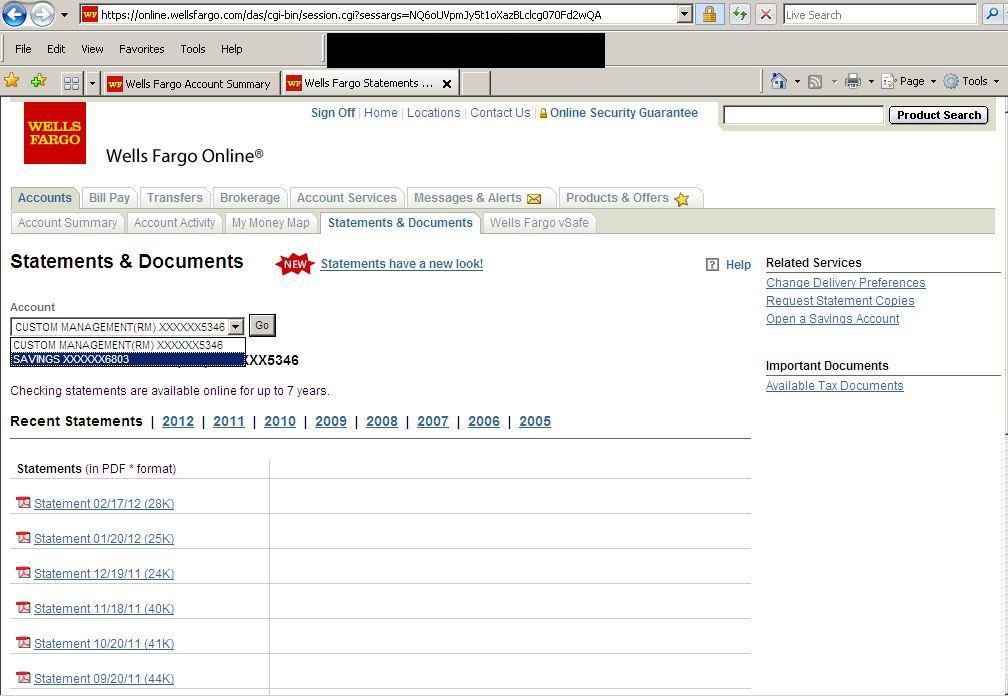Click the red Stop loading icon
Screen dimensions: 1008x696
(x=765, y=14)
